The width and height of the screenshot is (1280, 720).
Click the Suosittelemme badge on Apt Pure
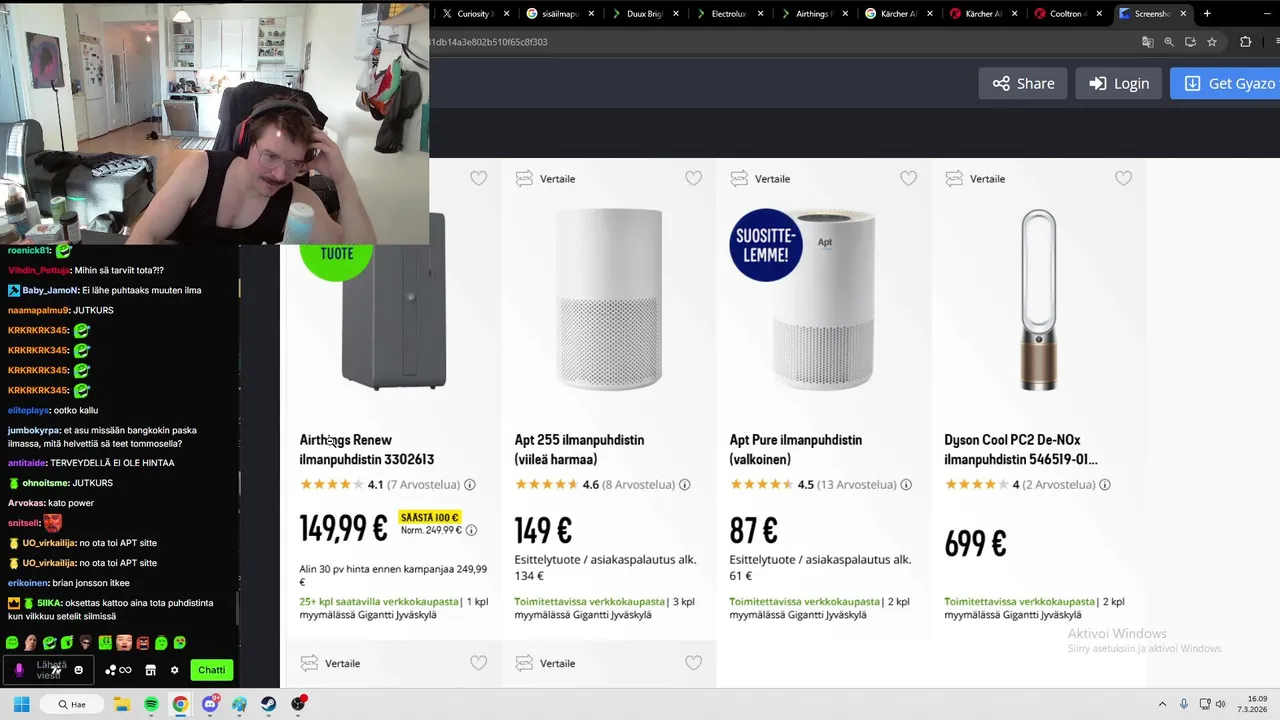(x=766, y=245)
